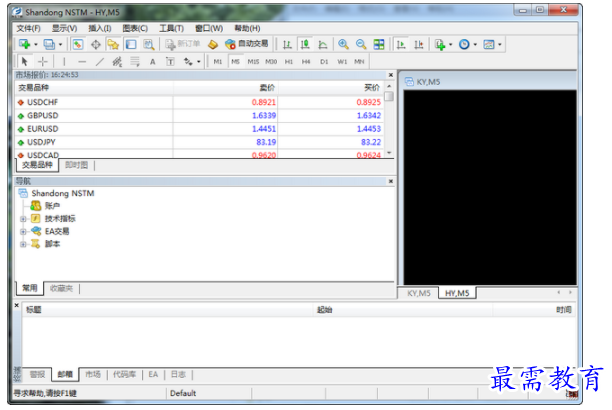This screenshot has height=410, width=612.
Task: Select the crosshair tool
Action: tap(42, 61)
